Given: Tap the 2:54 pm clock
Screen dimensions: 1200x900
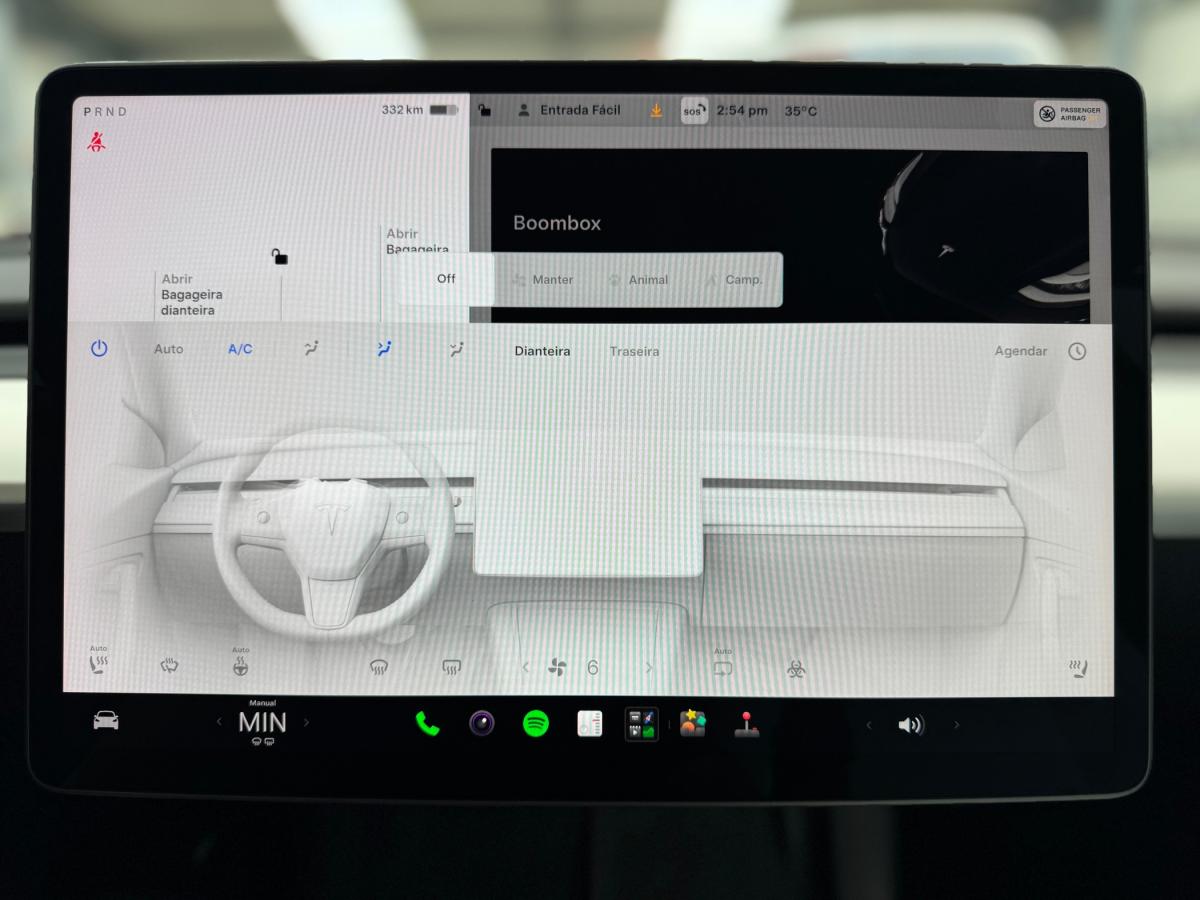Looking at the screenshot, I should click(x=742, y=111).
